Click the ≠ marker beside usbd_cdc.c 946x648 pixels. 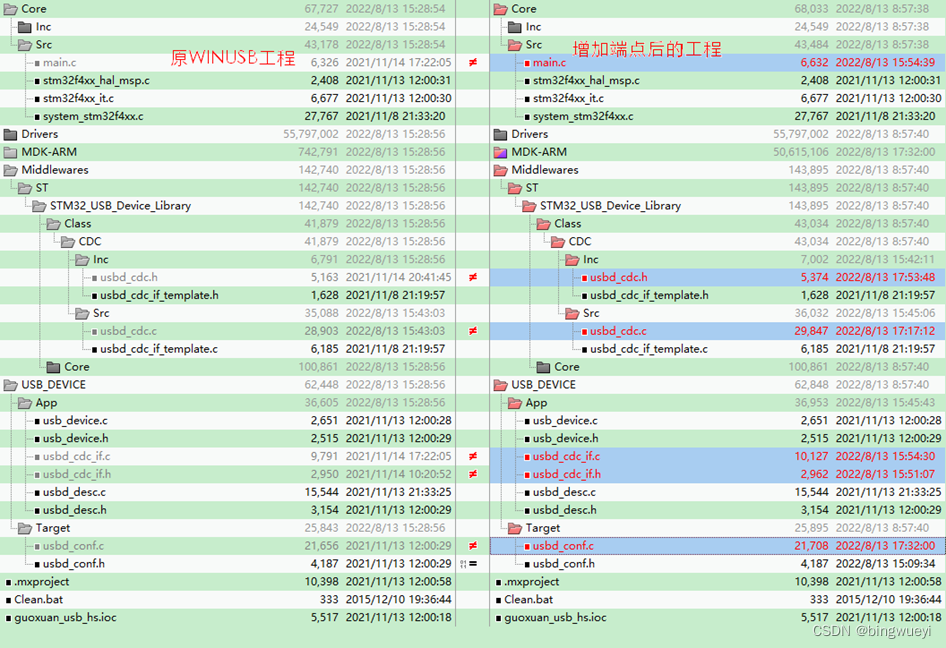[x=472, y=330]
